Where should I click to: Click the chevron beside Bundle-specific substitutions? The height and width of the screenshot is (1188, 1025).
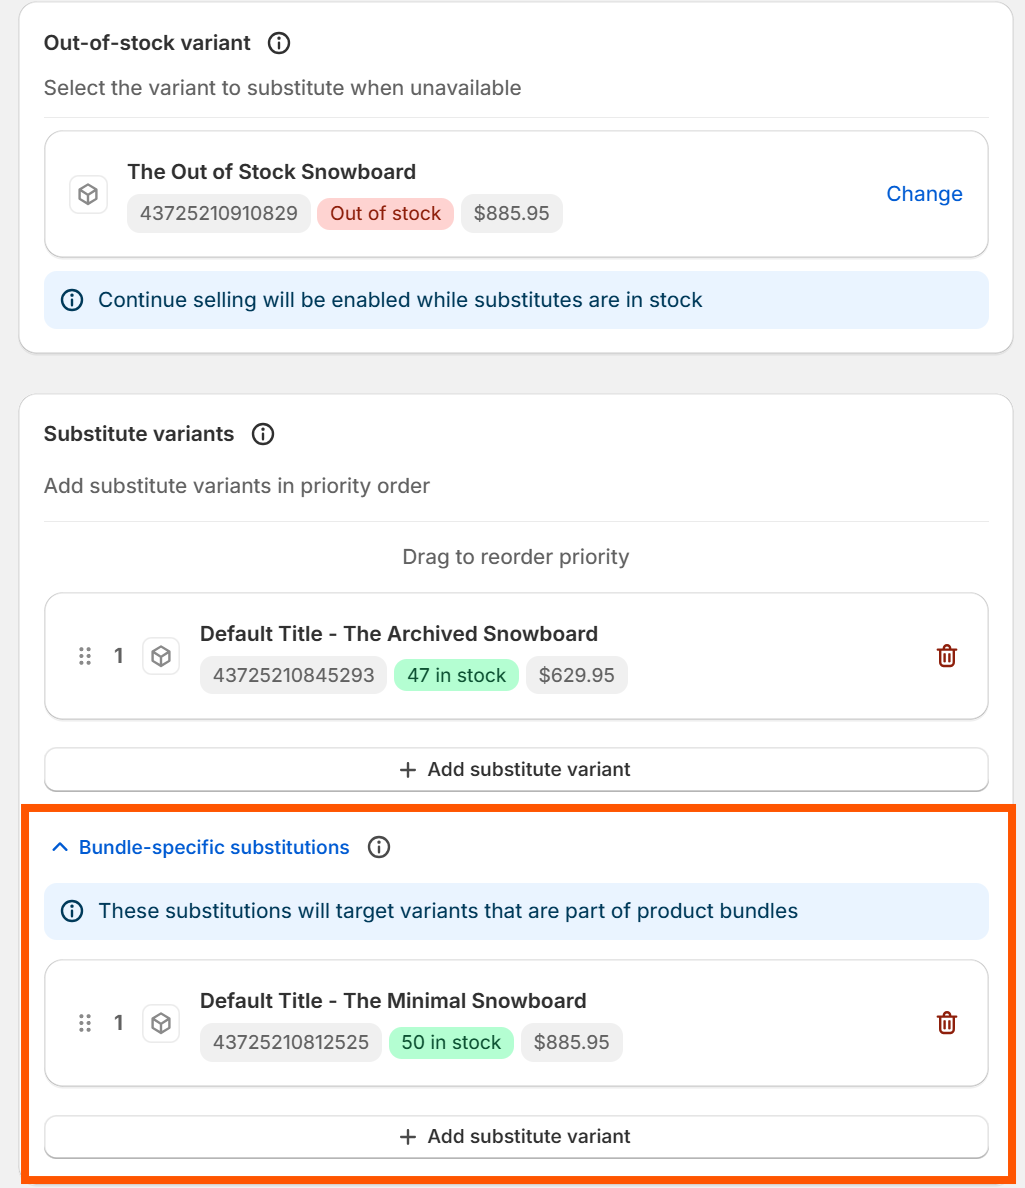point(60,847)
